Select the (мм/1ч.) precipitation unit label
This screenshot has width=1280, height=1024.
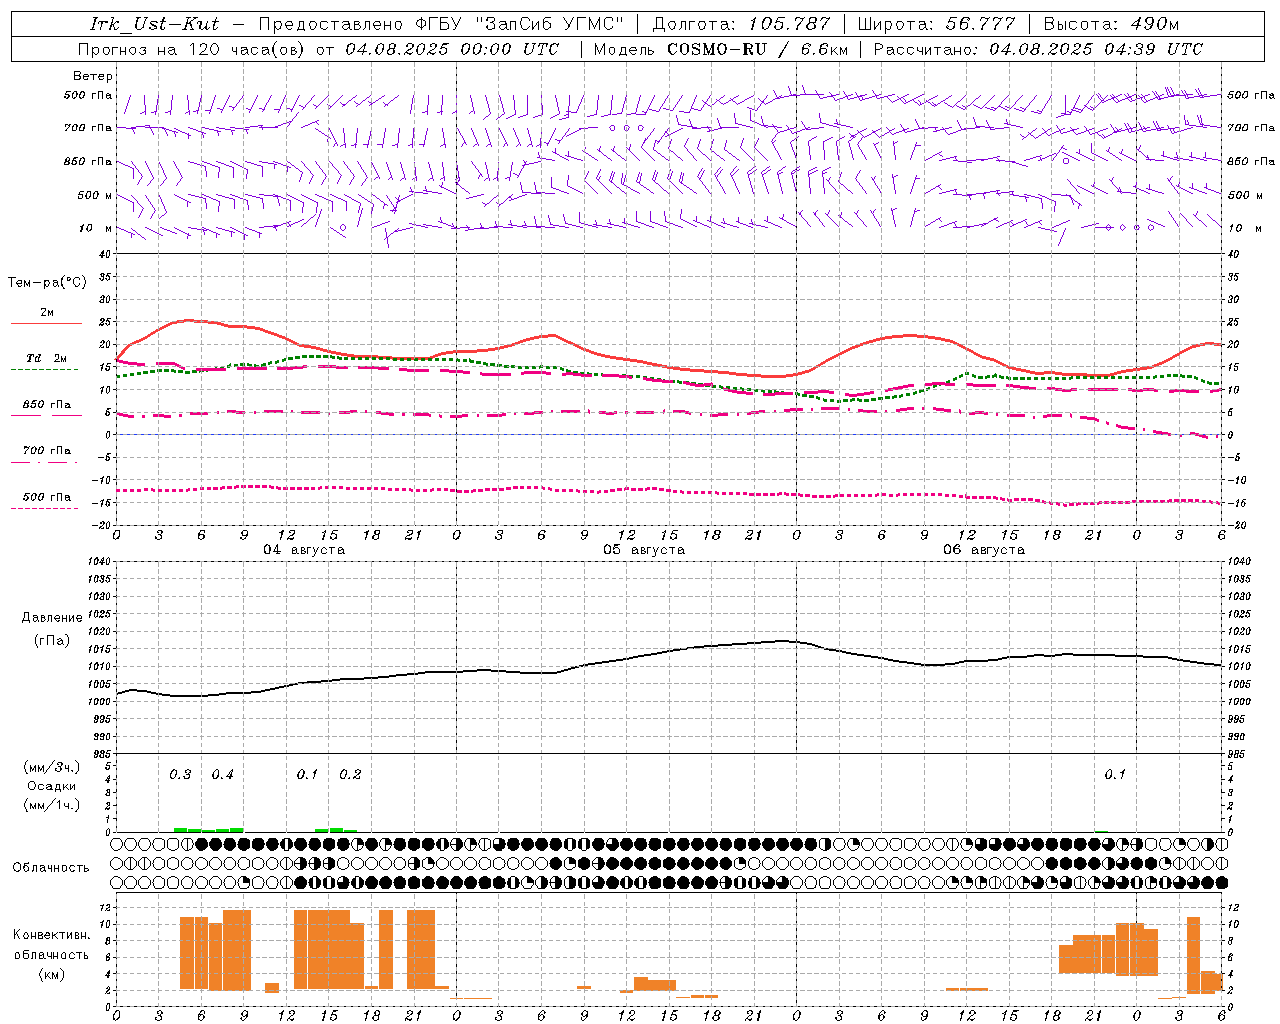(51, 805)
